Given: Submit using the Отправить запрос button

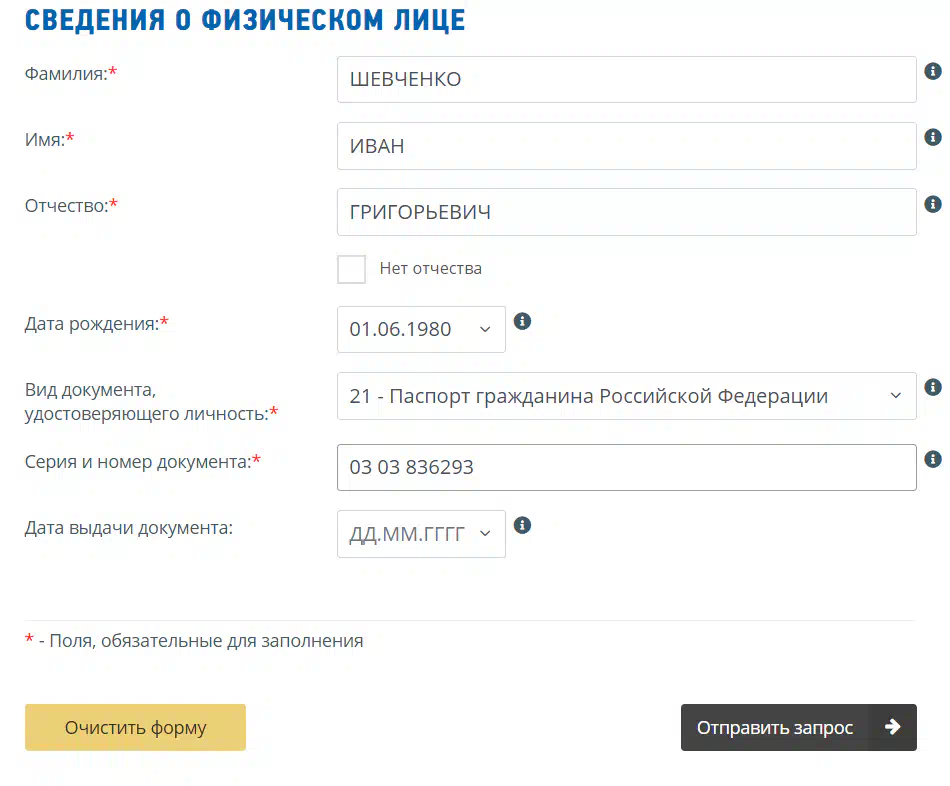Looking at the screenshot, I should click(x=799, y=727).
